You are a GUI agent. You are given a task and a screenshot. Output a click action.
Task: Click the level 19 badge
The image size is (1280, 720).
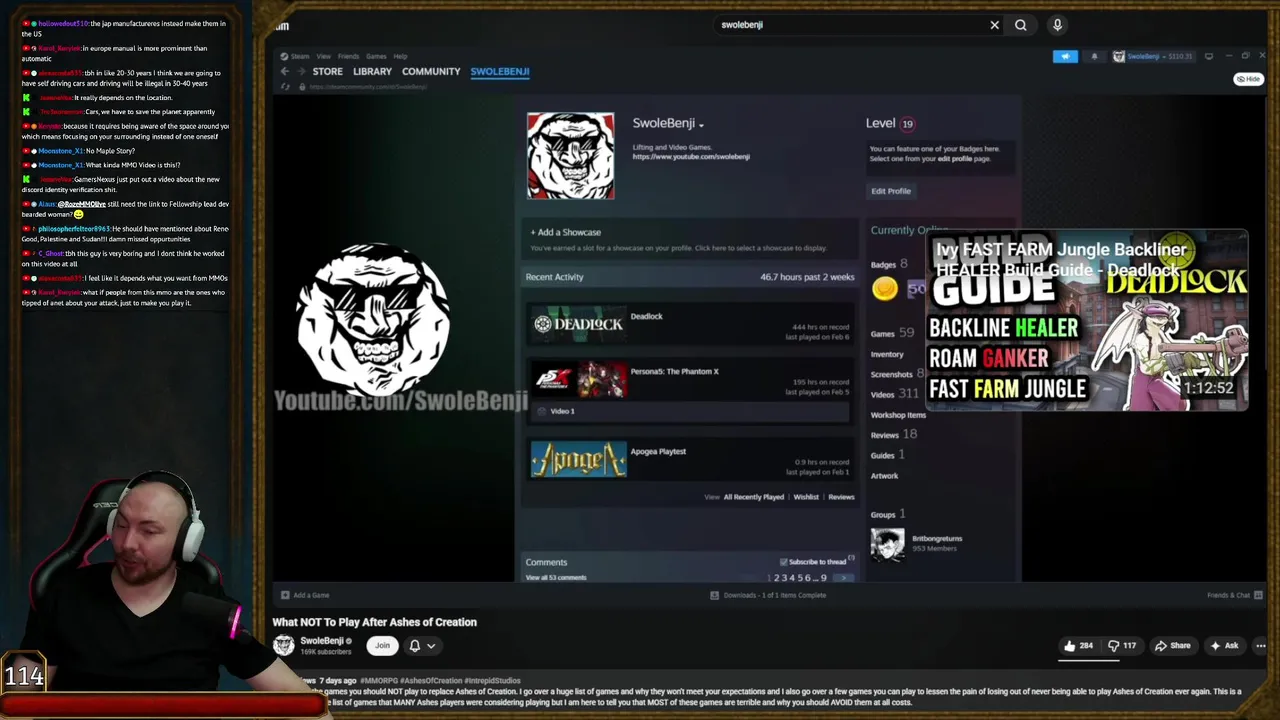point(907,124)
